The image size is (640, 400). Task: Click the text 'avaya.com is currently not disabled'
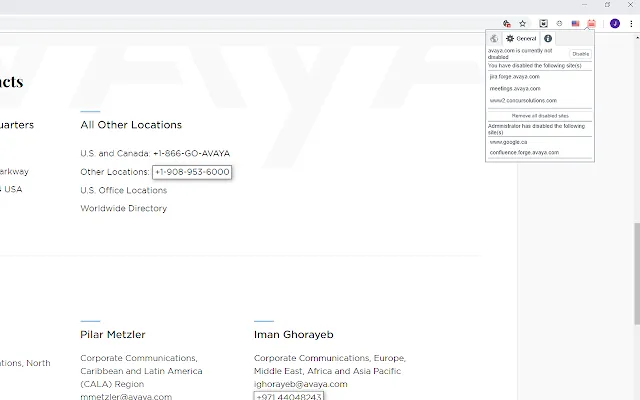pyautogui.click(x=520, y=54)
